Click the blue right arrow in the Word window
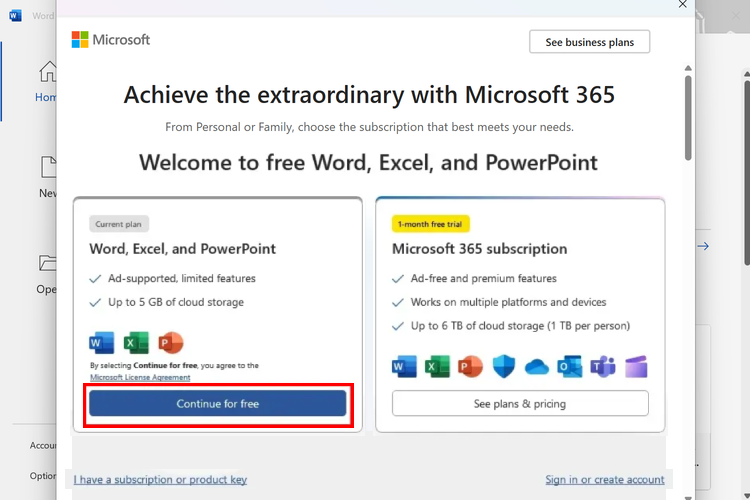 click(703, 246)
